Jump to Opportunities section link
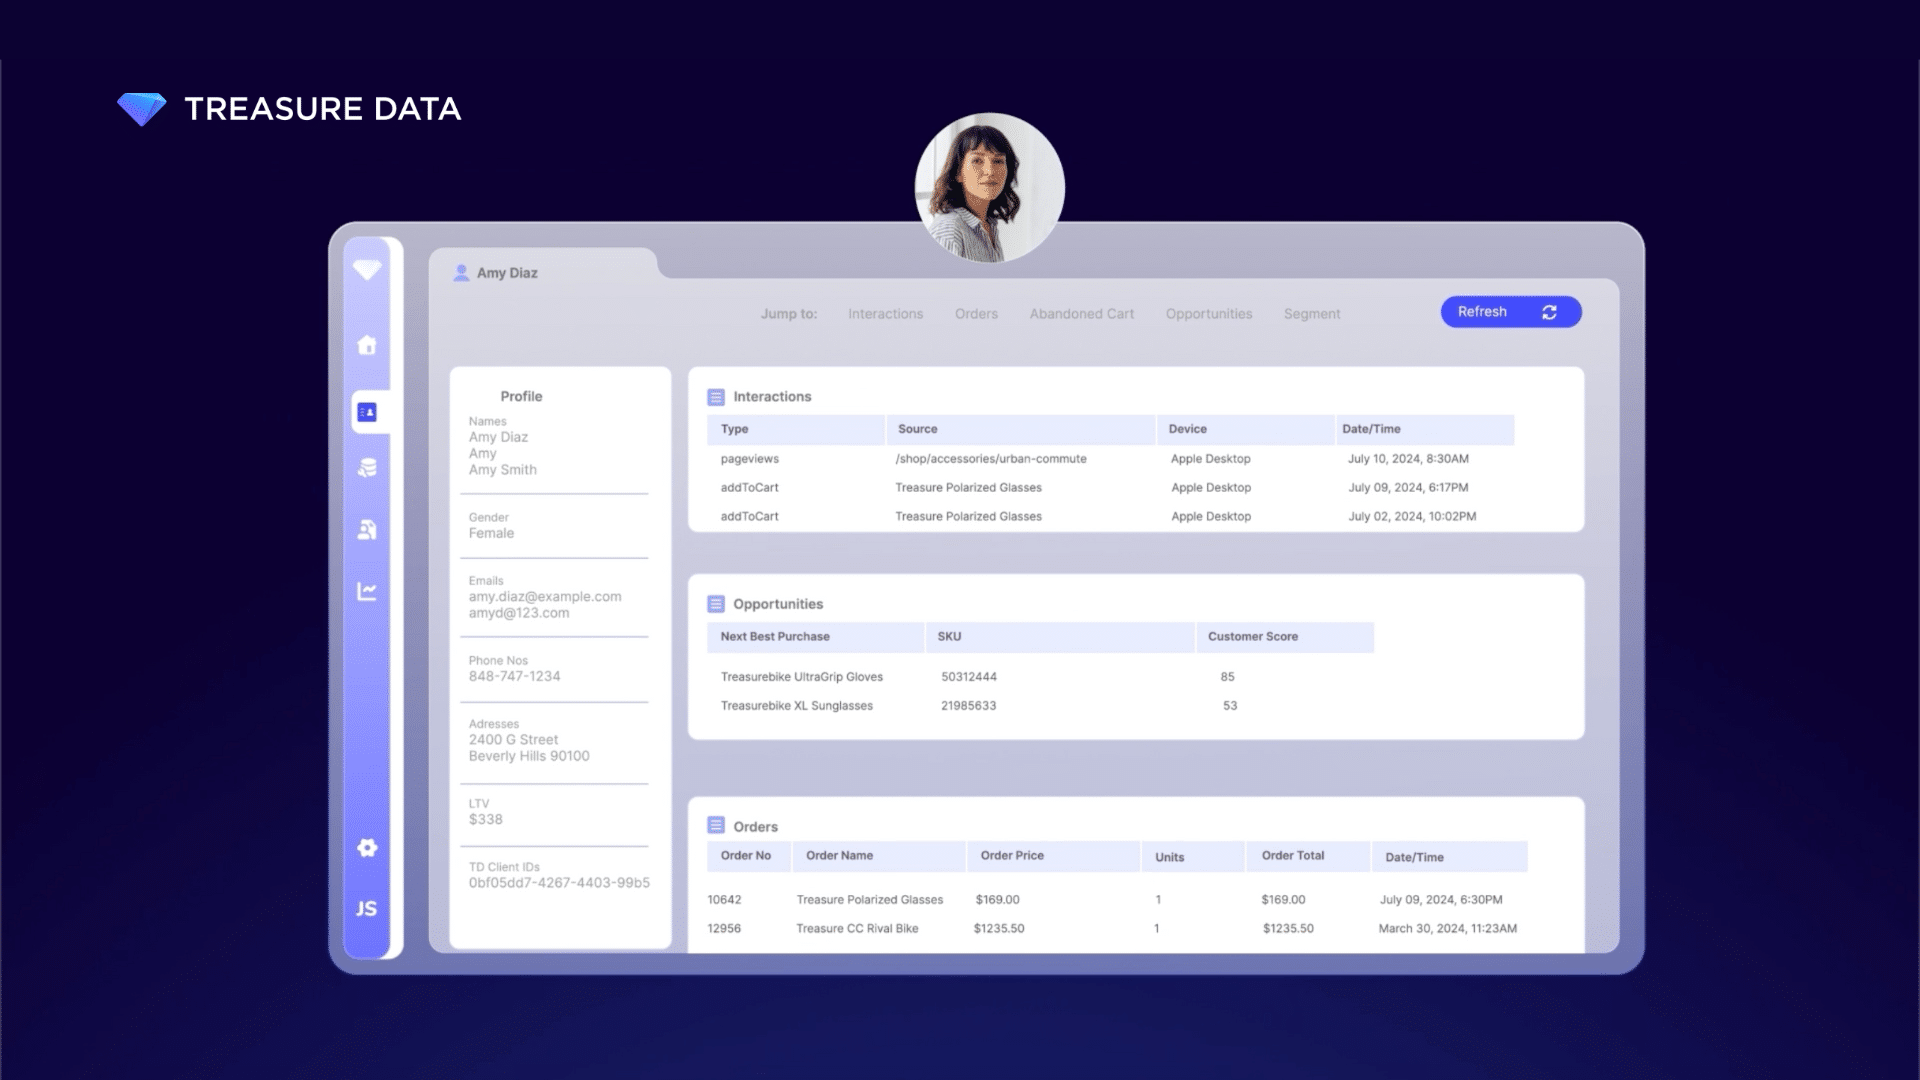1920x1080 pixels. tap(1208, 314)
